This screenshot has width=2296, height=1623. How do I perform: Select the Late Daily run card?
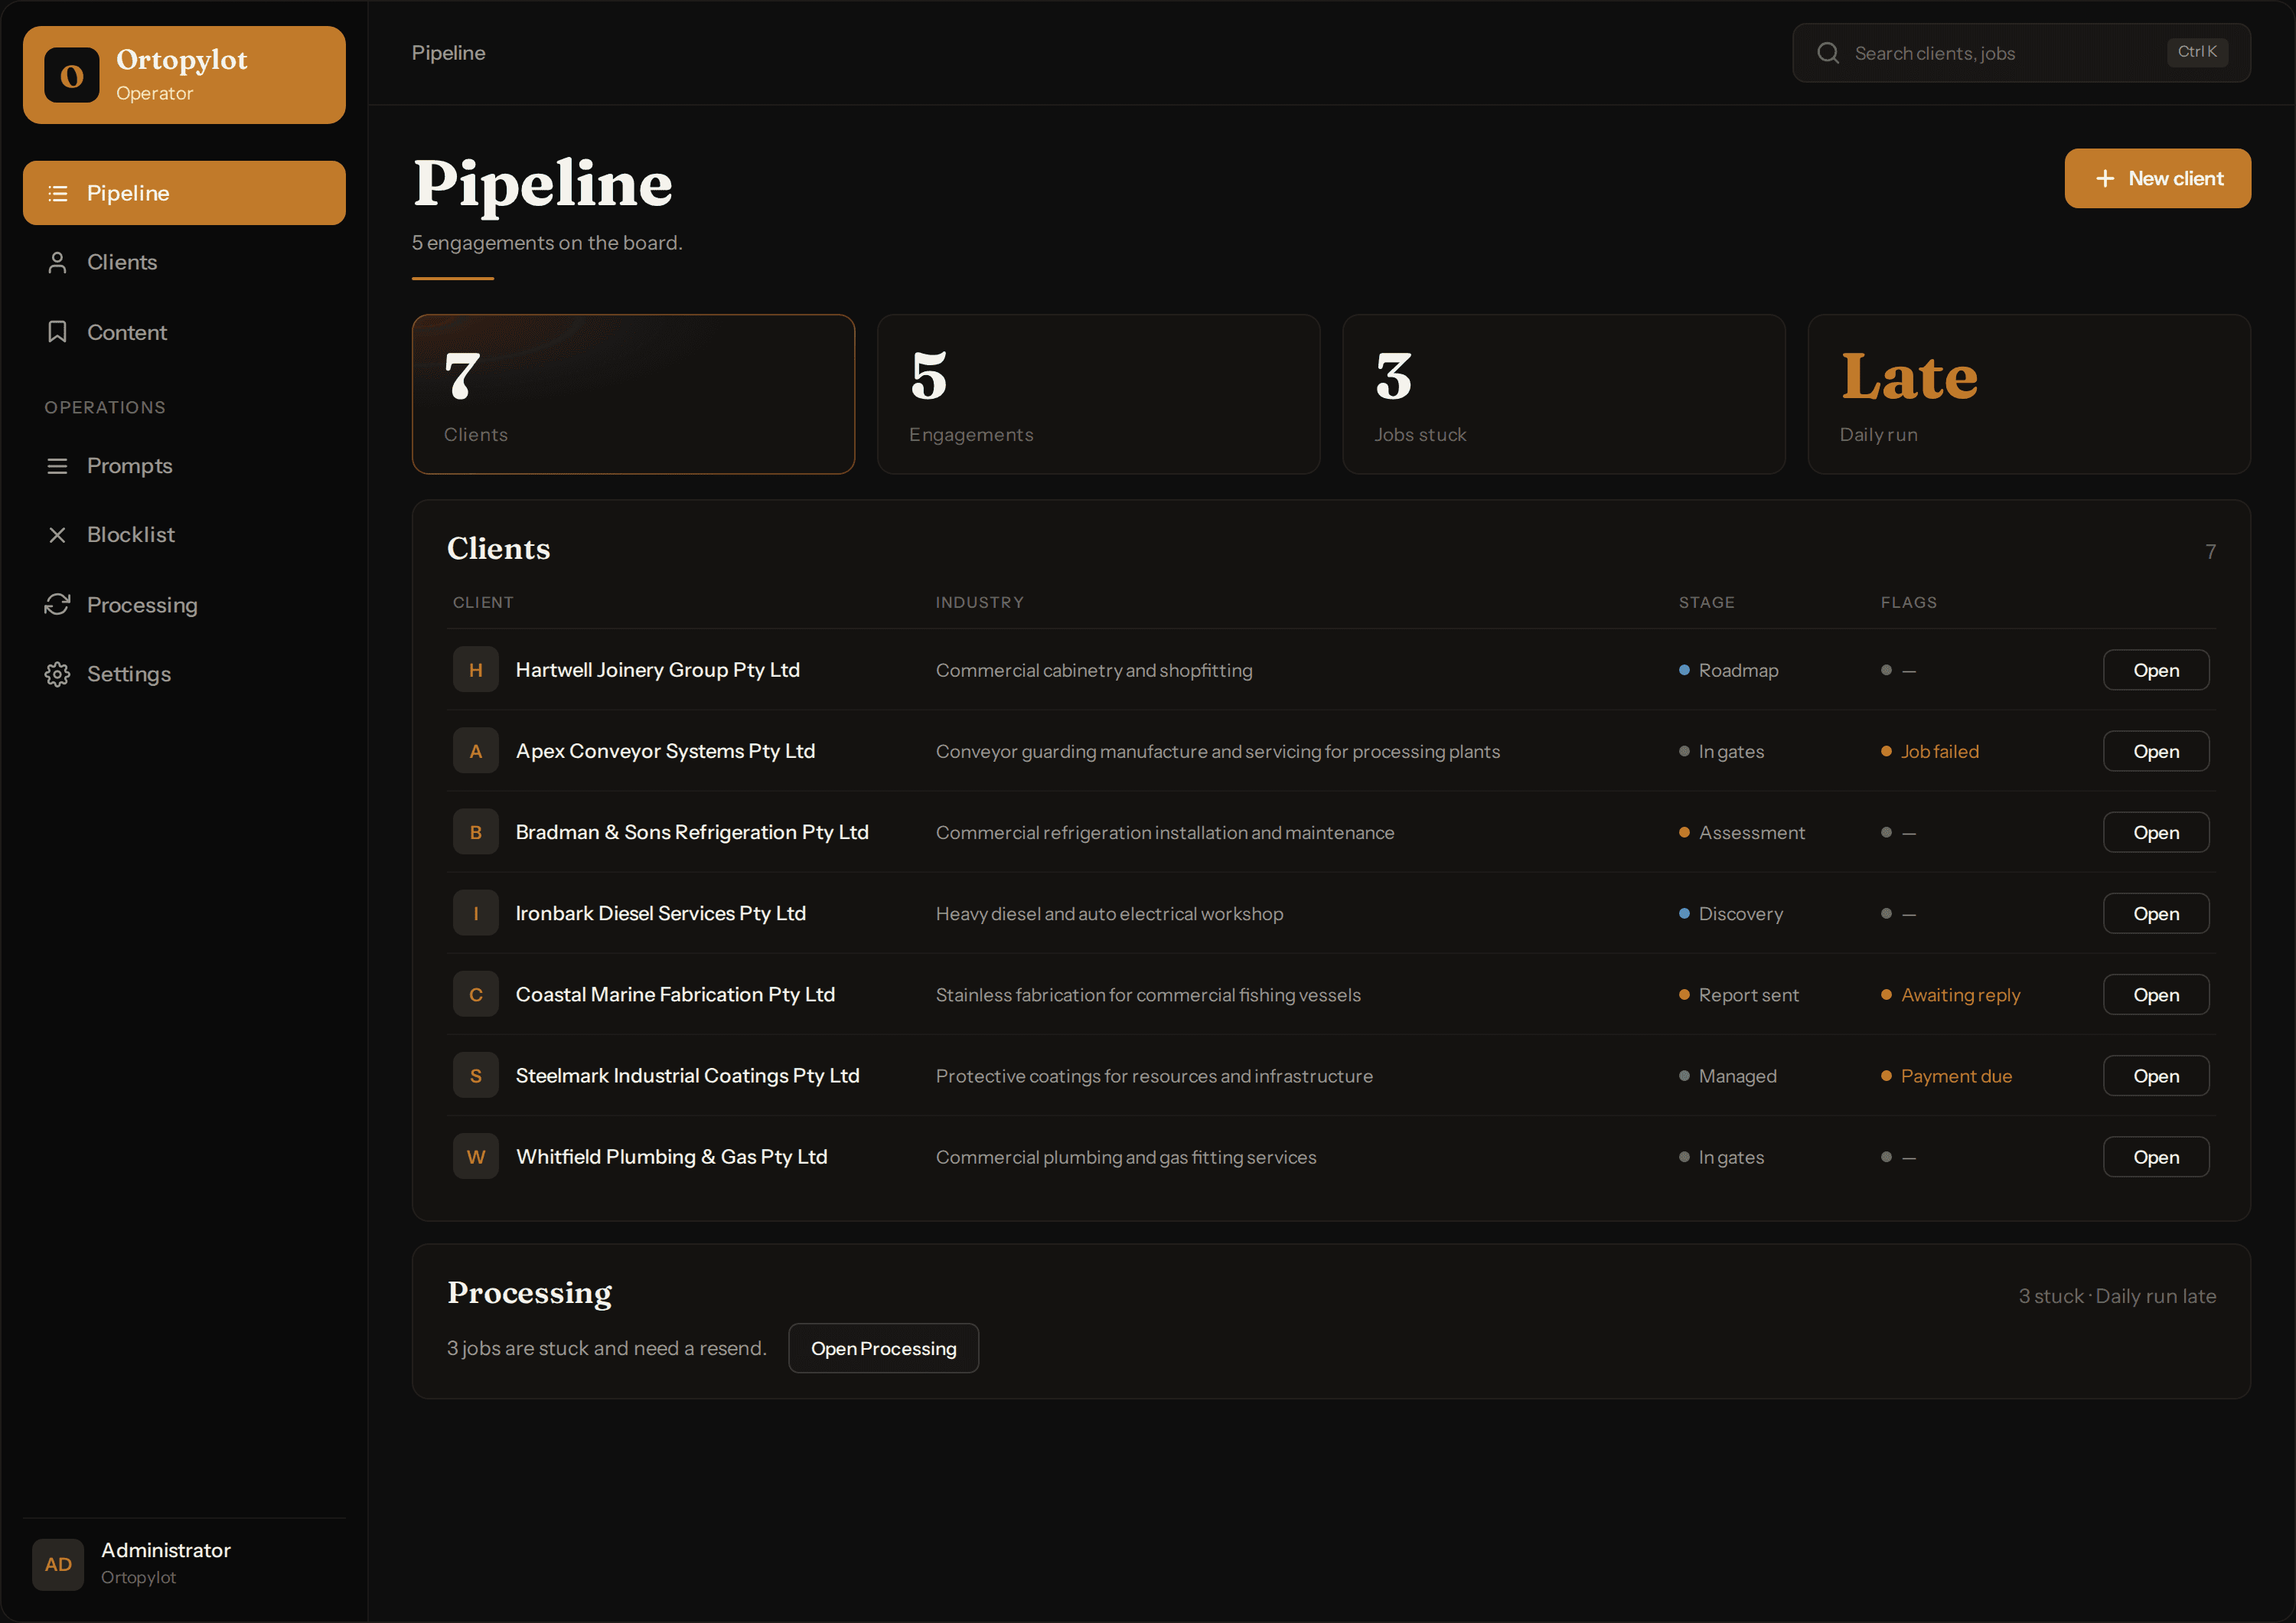[2029, 394]
